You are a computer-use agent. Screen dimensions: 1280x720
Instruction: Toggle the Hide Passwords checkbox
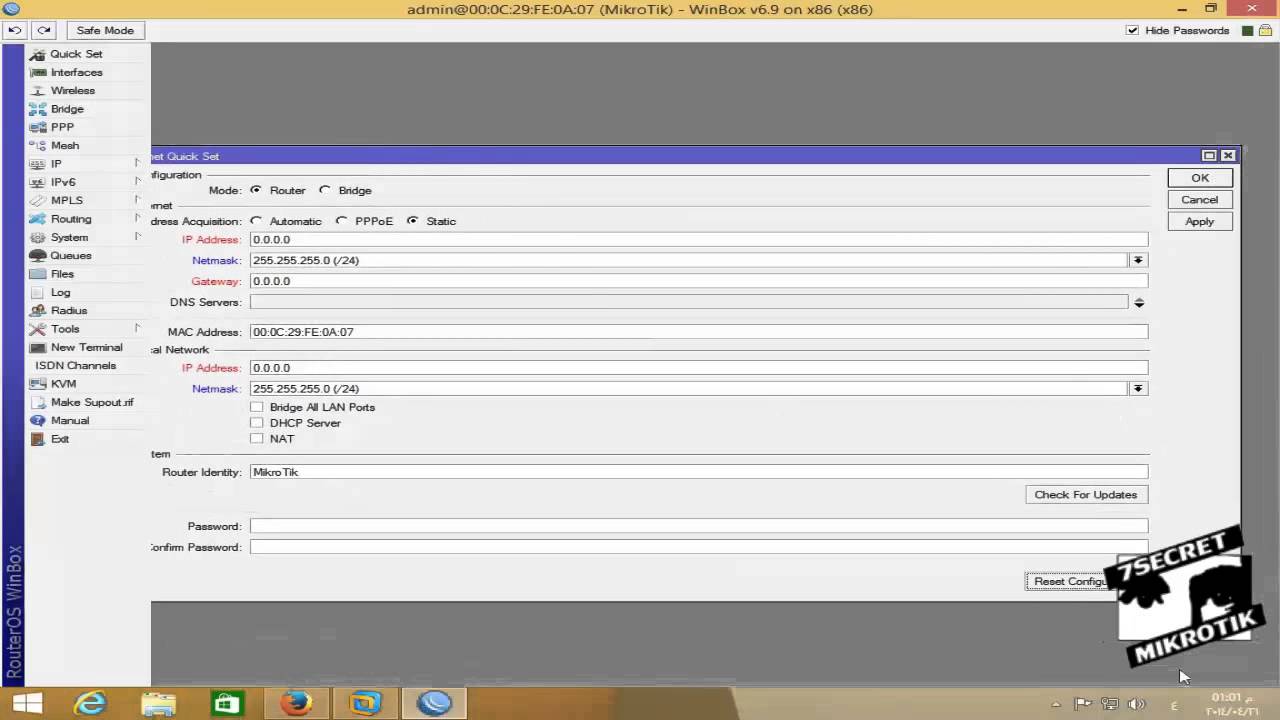[x=1132, y=30]
